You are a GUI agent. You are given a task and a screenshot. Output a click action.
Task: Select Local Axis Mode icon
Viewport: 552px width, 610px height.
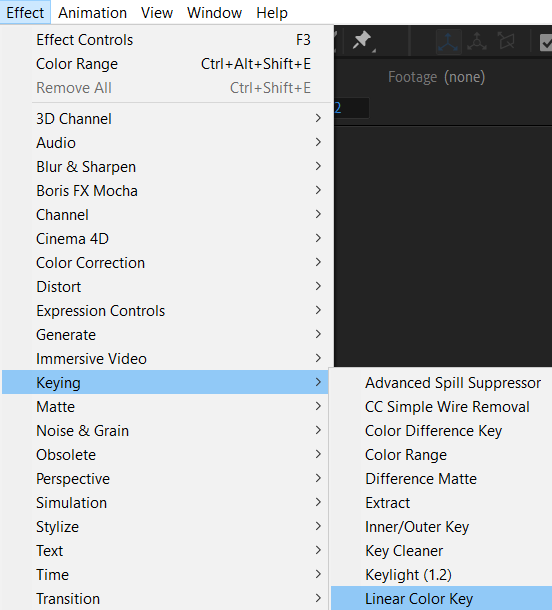coord(449,42)
